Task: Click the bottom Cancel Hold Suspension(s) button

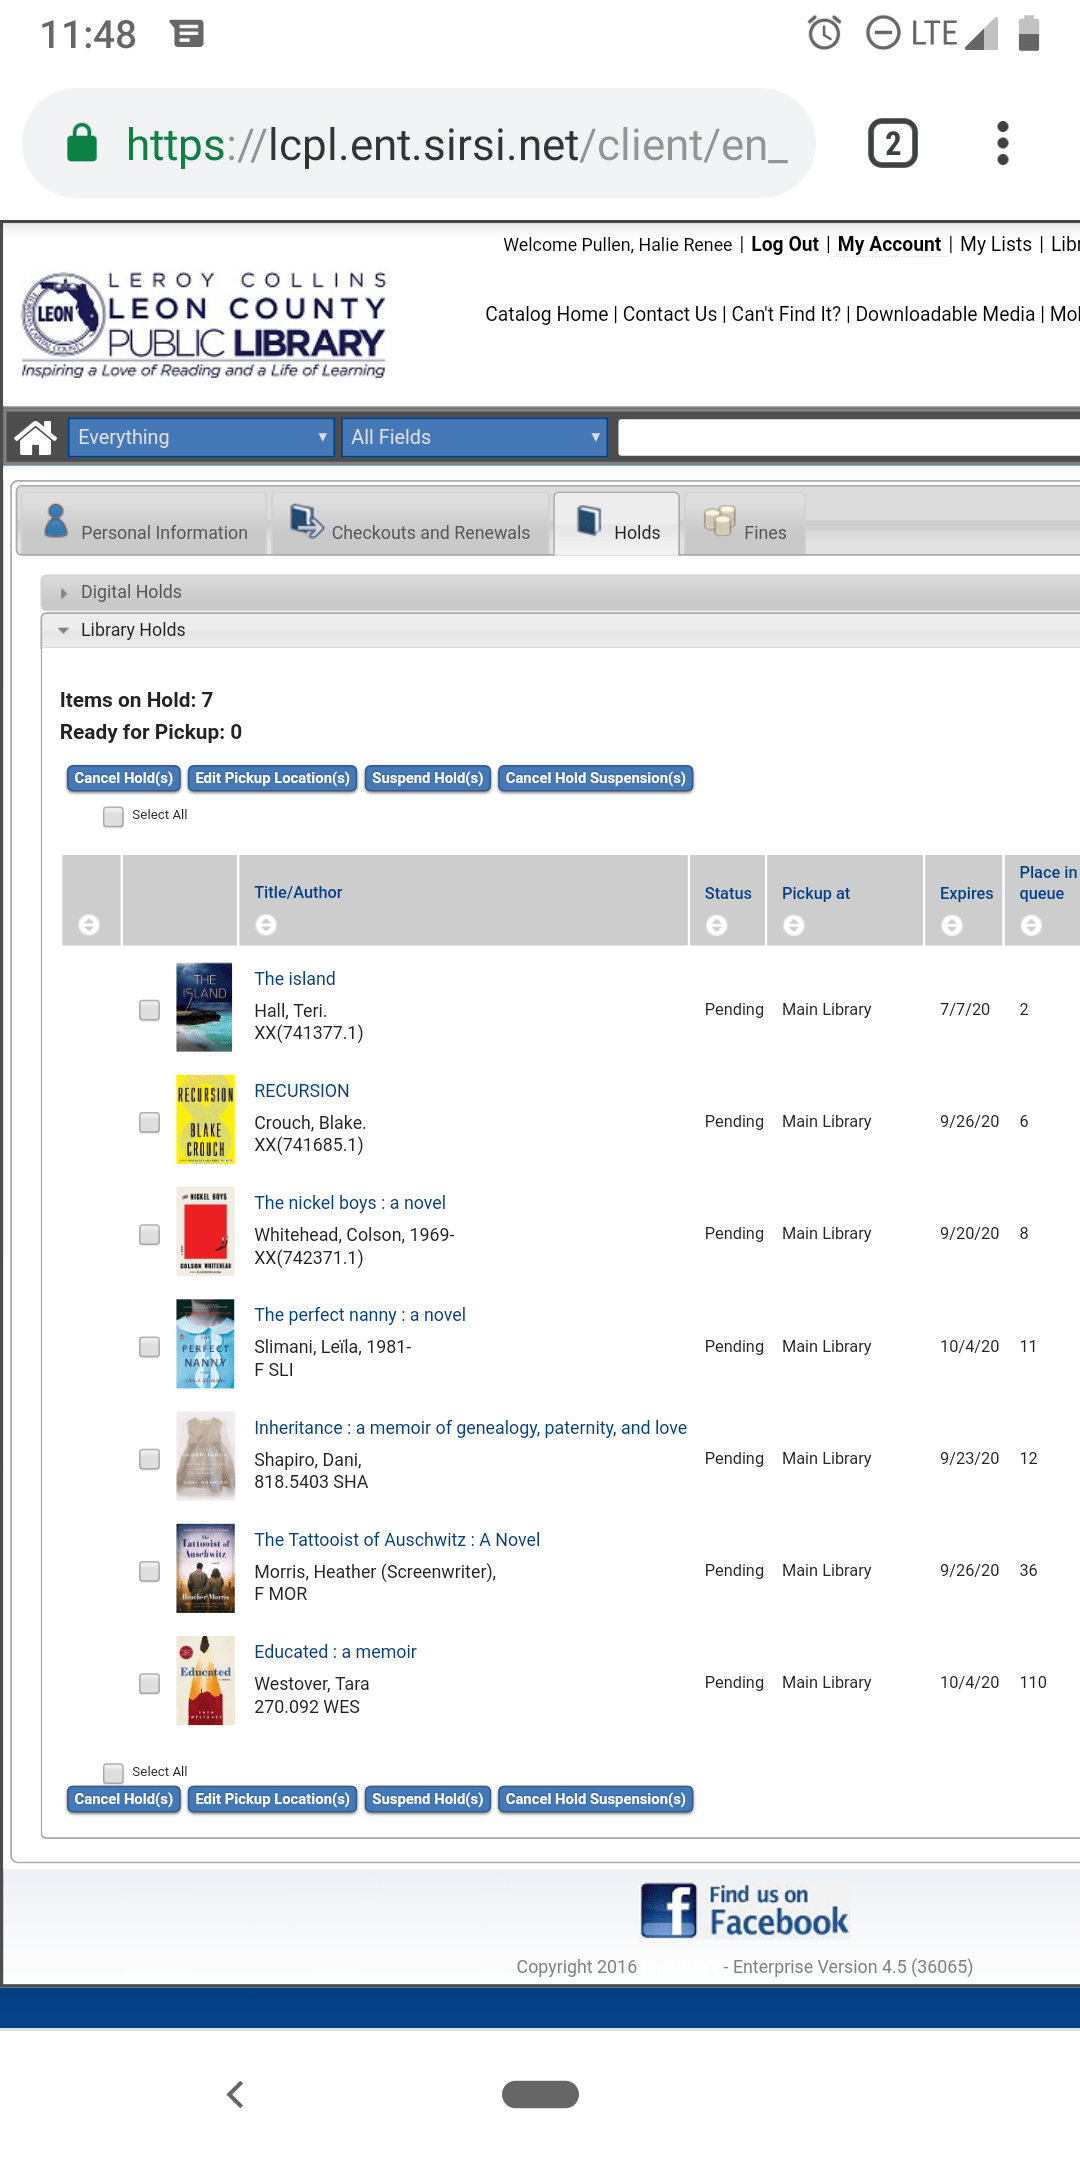Action: [596, 1799]
